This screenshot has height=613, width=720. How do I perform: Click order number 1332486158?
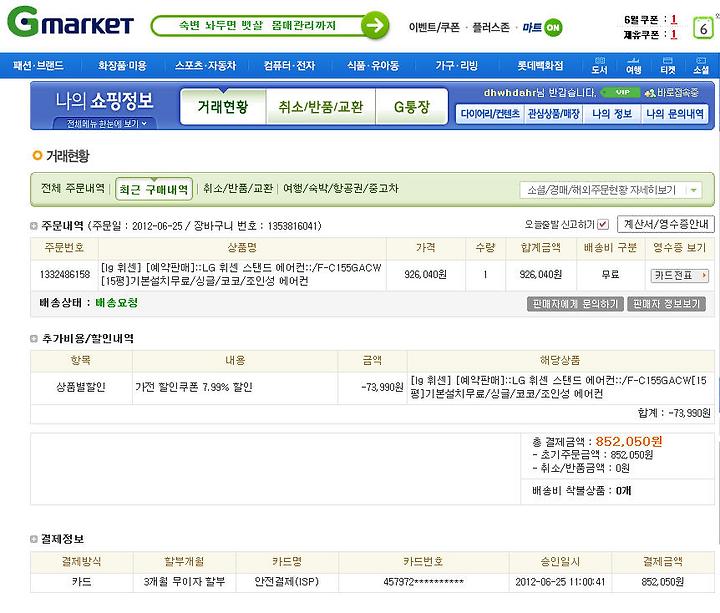coord(65,275)
